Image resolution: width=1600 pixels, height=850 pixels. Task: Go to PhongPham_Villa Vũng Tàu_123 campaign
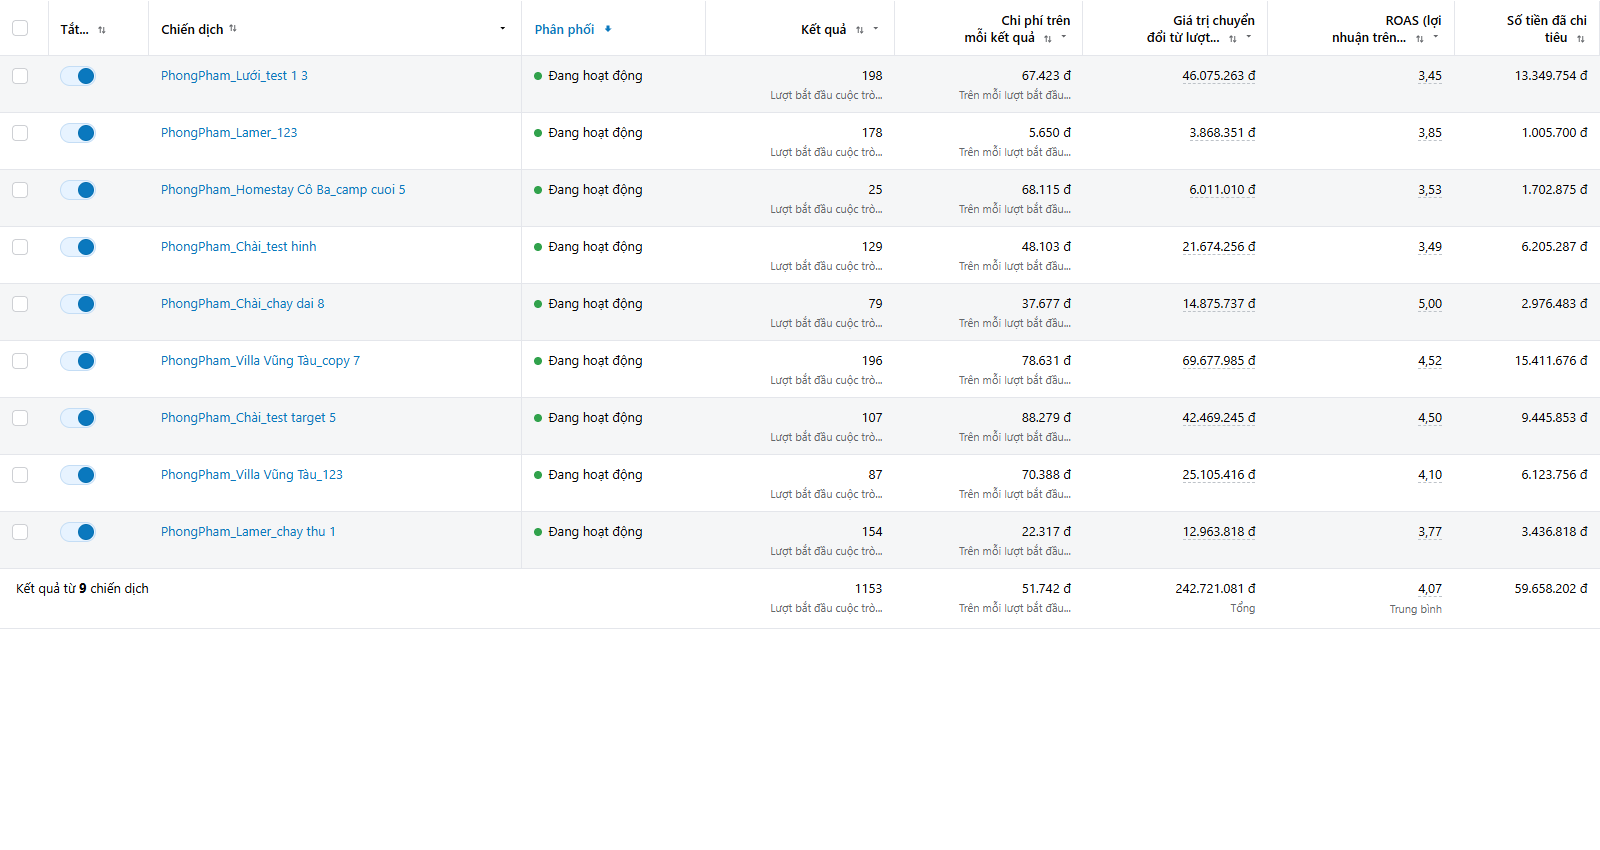click(x=252, y=475)
